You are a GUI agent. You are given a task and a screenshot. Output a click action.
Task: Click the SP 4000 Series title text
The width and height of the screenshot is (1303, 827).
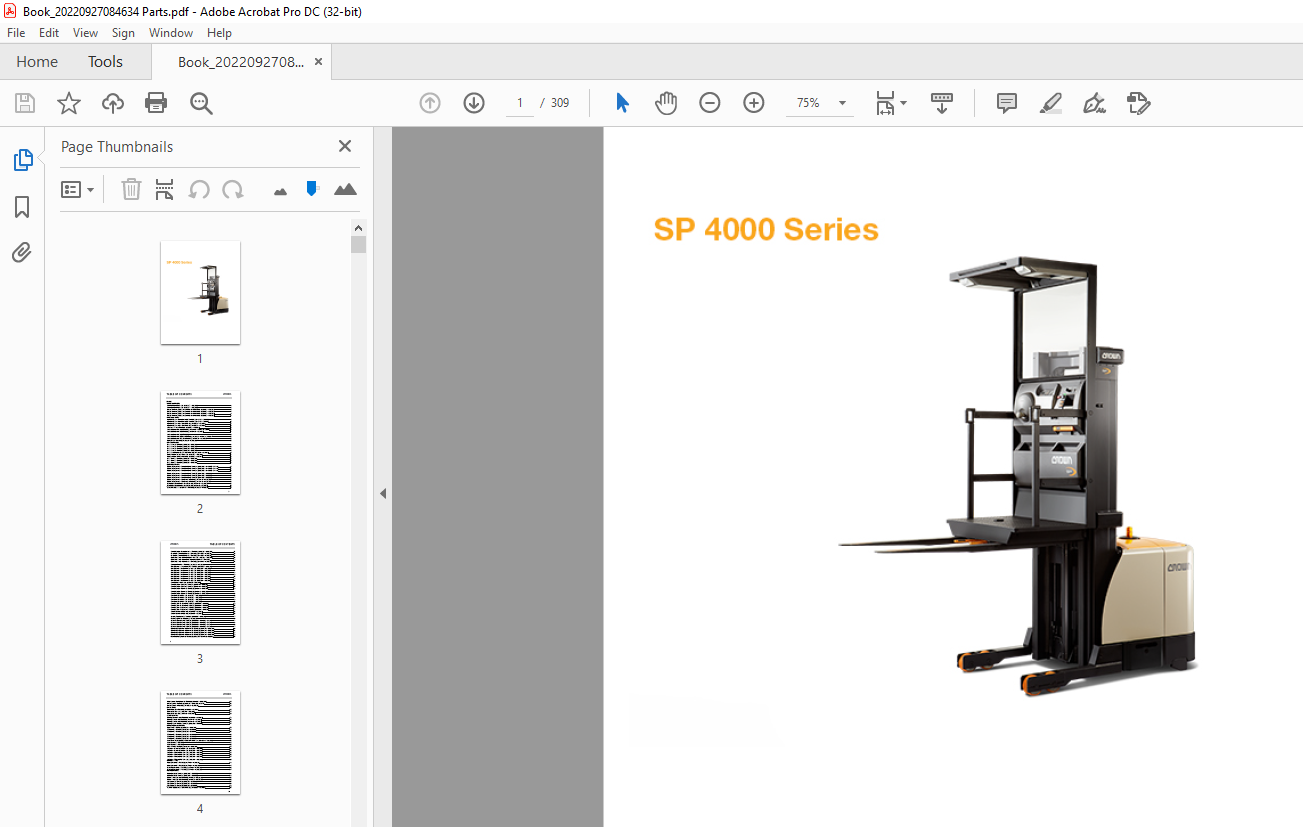point(766,229)
